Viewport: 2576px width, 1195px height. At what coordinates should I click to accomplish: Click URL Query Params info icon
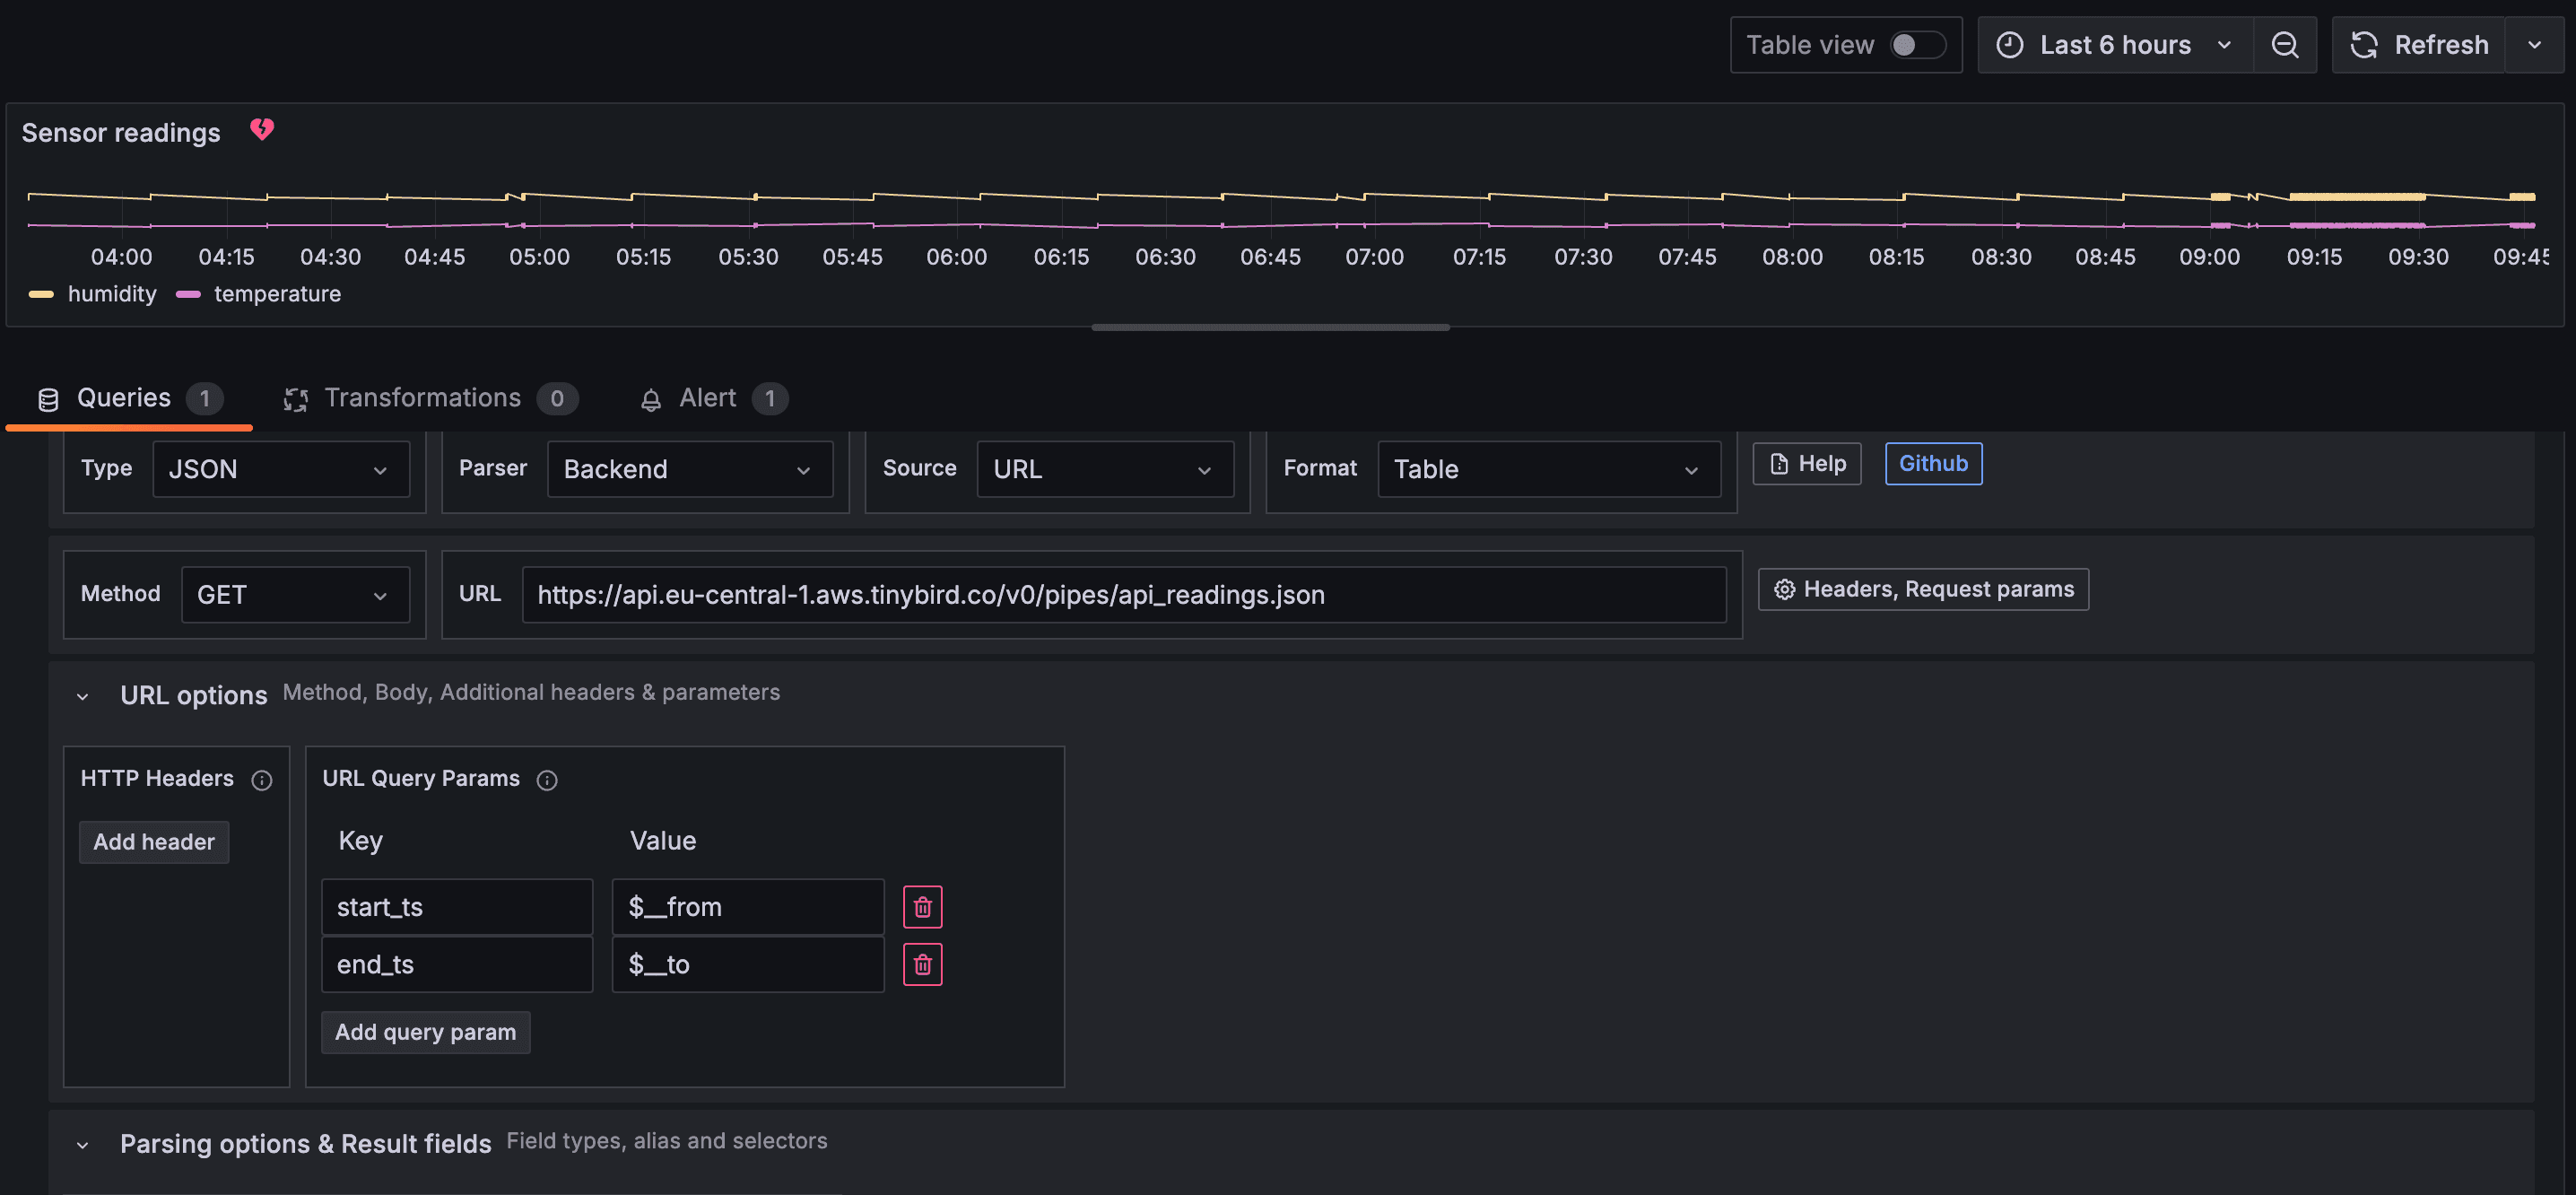[547, 780]
